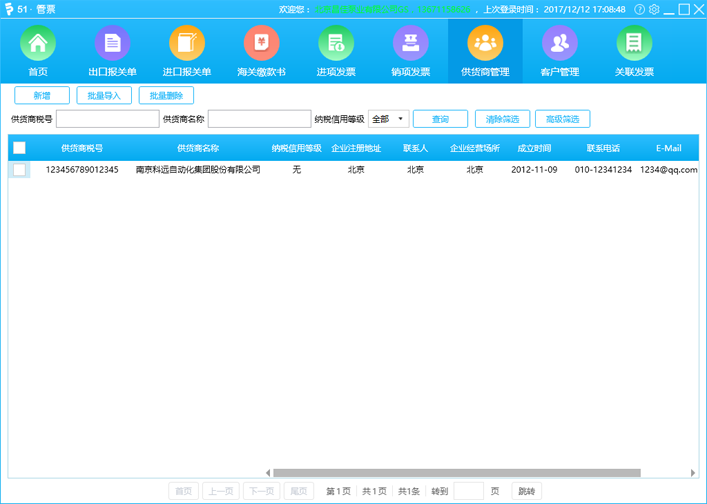Image resolution: width=707 pixels, height=504 pixels.
Task: Click the 批量导入 button
Action: point(104,95)
